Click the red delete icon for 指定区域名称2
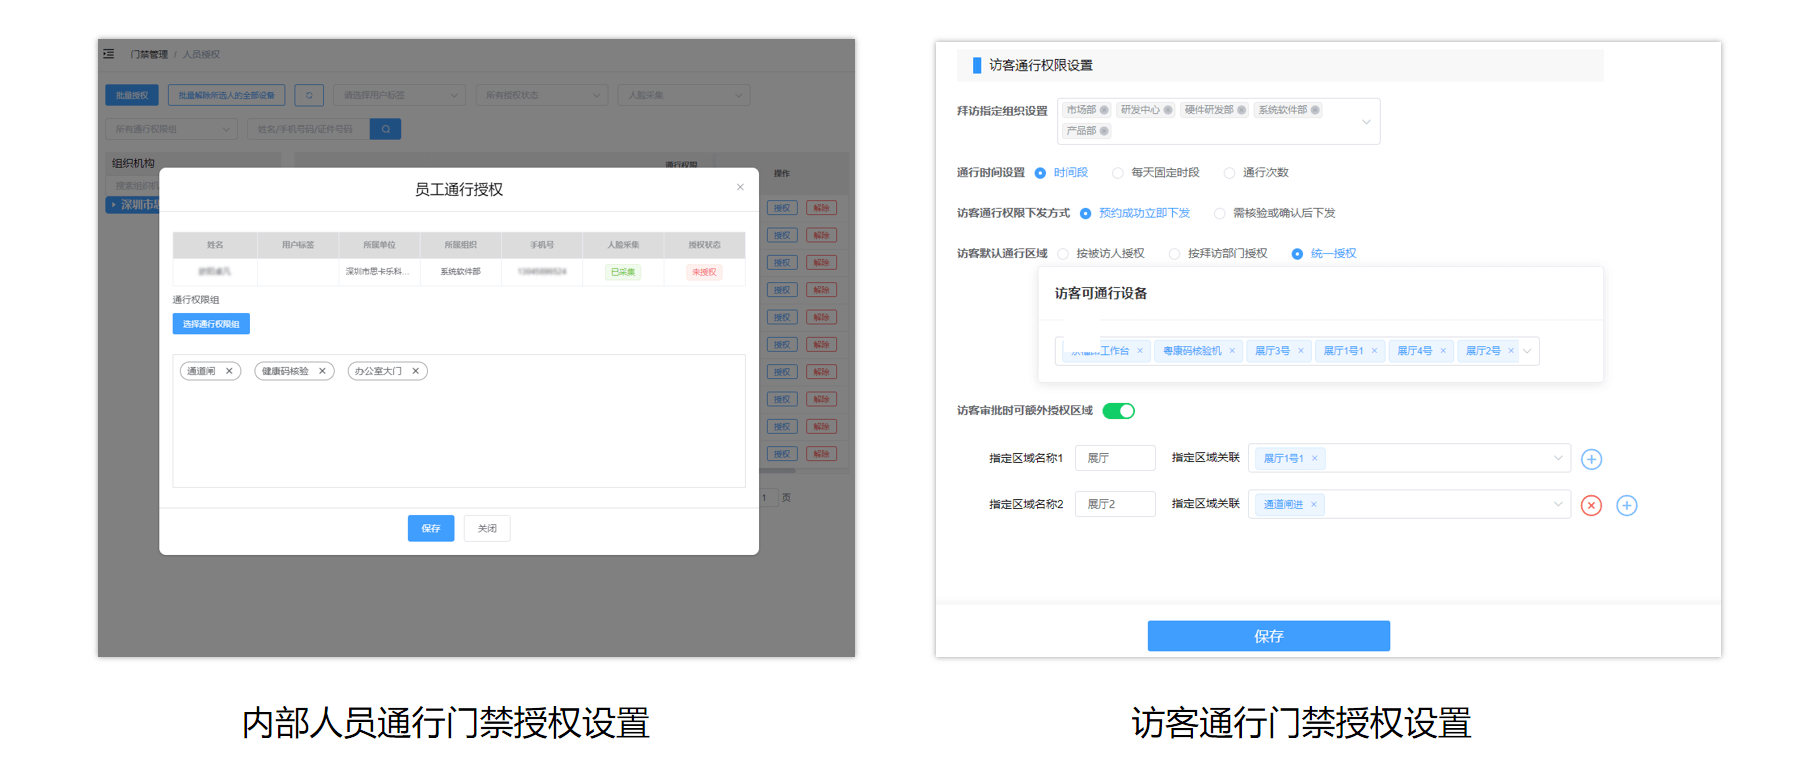The width and height of the screenshot is (1811, 776). pos(1591,506)
